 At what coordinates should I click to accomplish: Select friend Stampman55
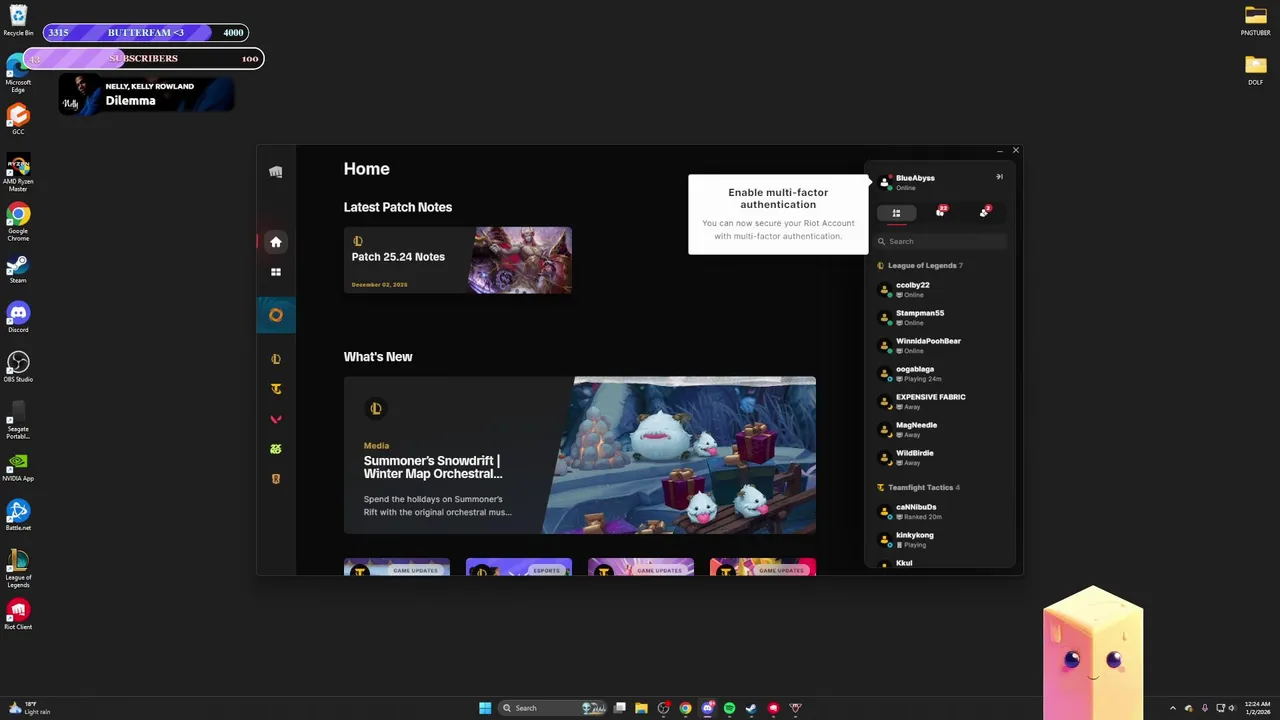pyautogui.click(x=940, y=317)
